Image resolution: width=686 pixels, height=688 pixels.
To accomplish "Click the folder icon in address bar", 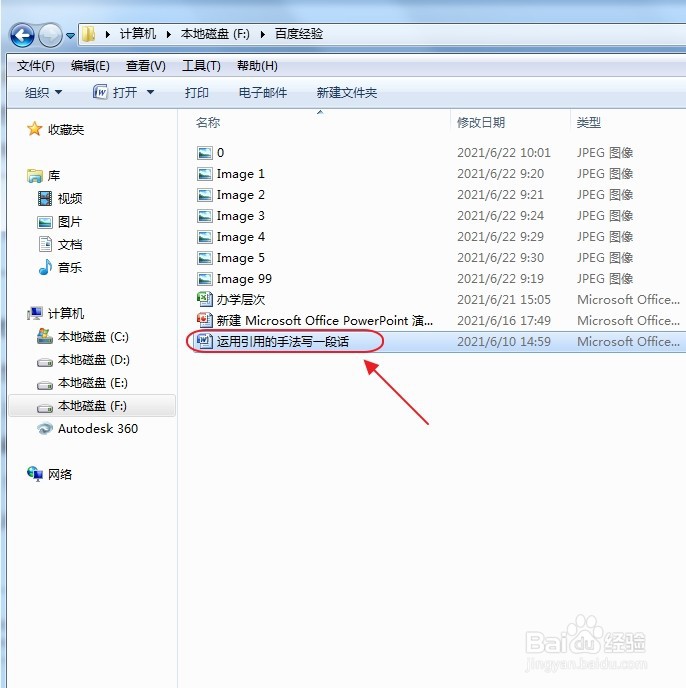I will coord(89,34).
